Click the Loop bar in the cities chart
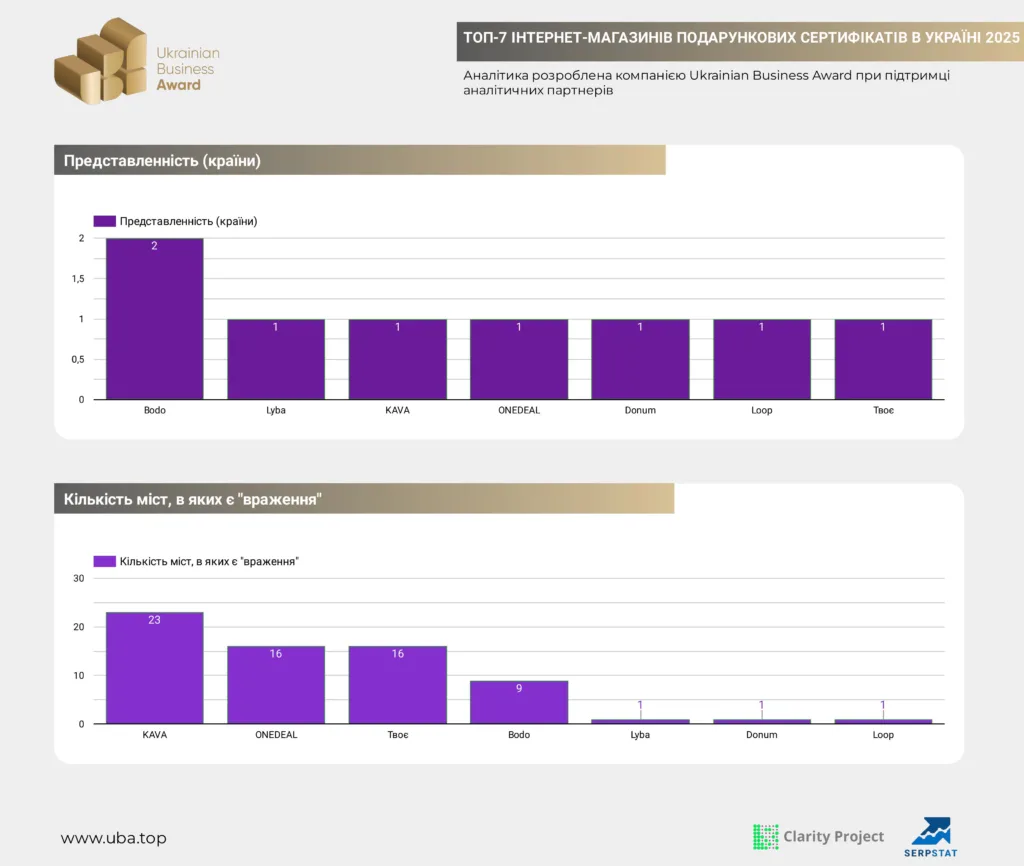1024x866 pixels. point(883,721)
